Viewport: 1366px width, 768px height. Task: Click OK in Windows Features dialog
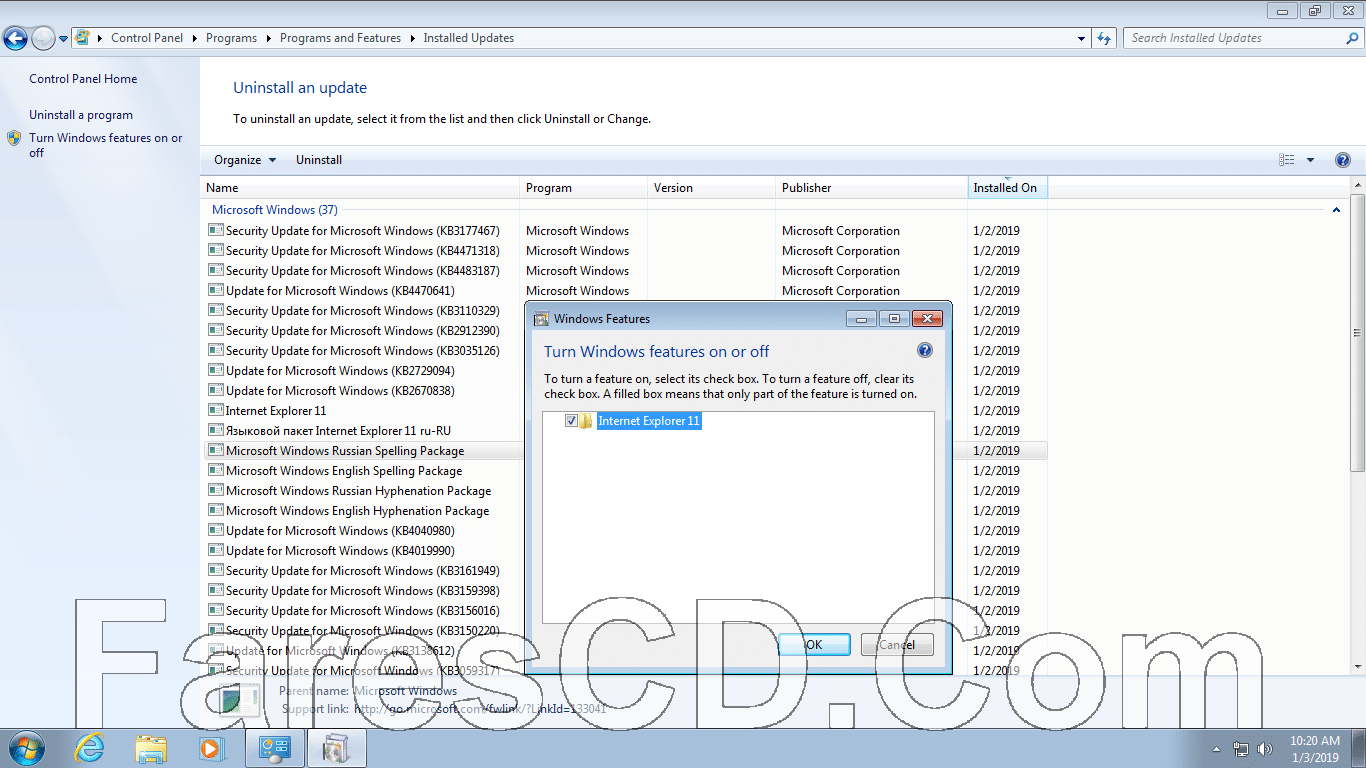[814, 645]
